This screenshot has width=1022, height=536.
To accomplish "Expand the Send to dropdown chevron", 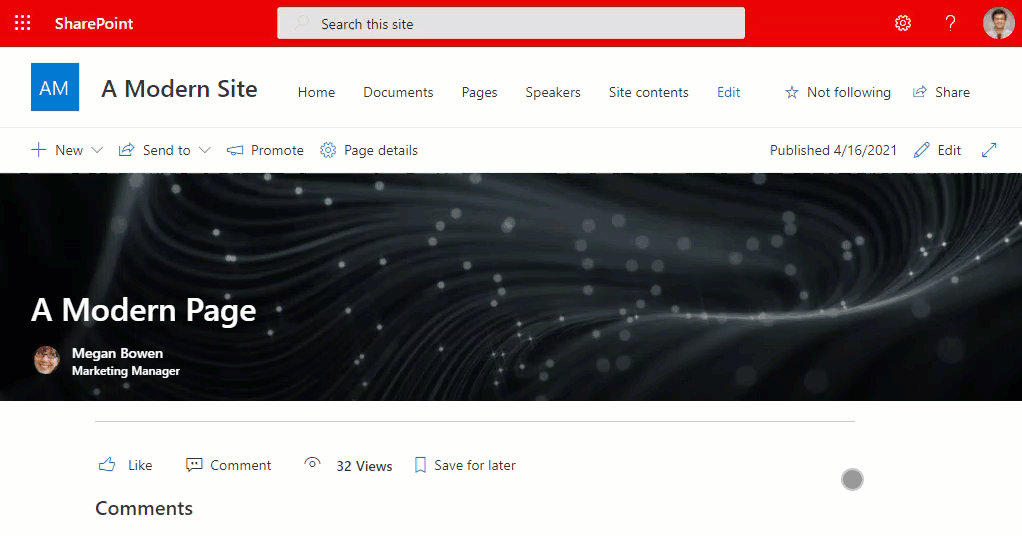I will (205, 151).
